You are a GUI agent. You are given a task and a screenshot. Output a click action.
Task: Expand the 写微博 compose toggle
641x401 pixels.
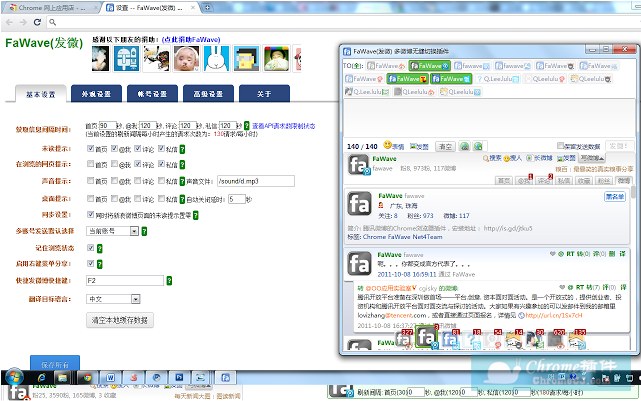pos(592,158)
